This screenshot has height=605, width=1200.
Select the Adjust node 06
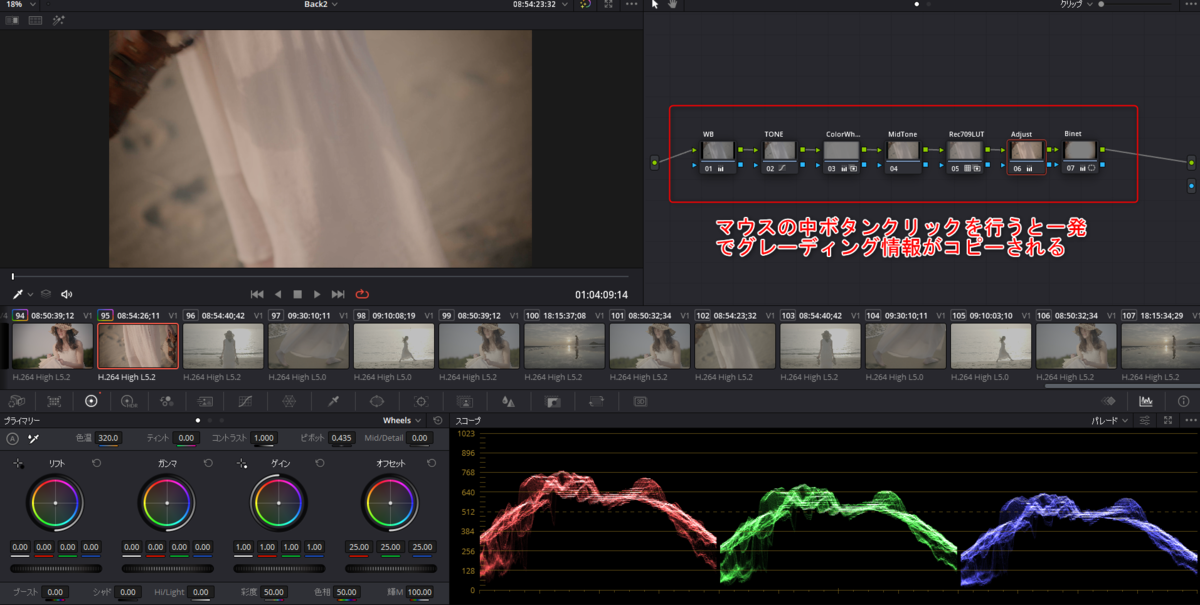click(x=1027, y=152)
